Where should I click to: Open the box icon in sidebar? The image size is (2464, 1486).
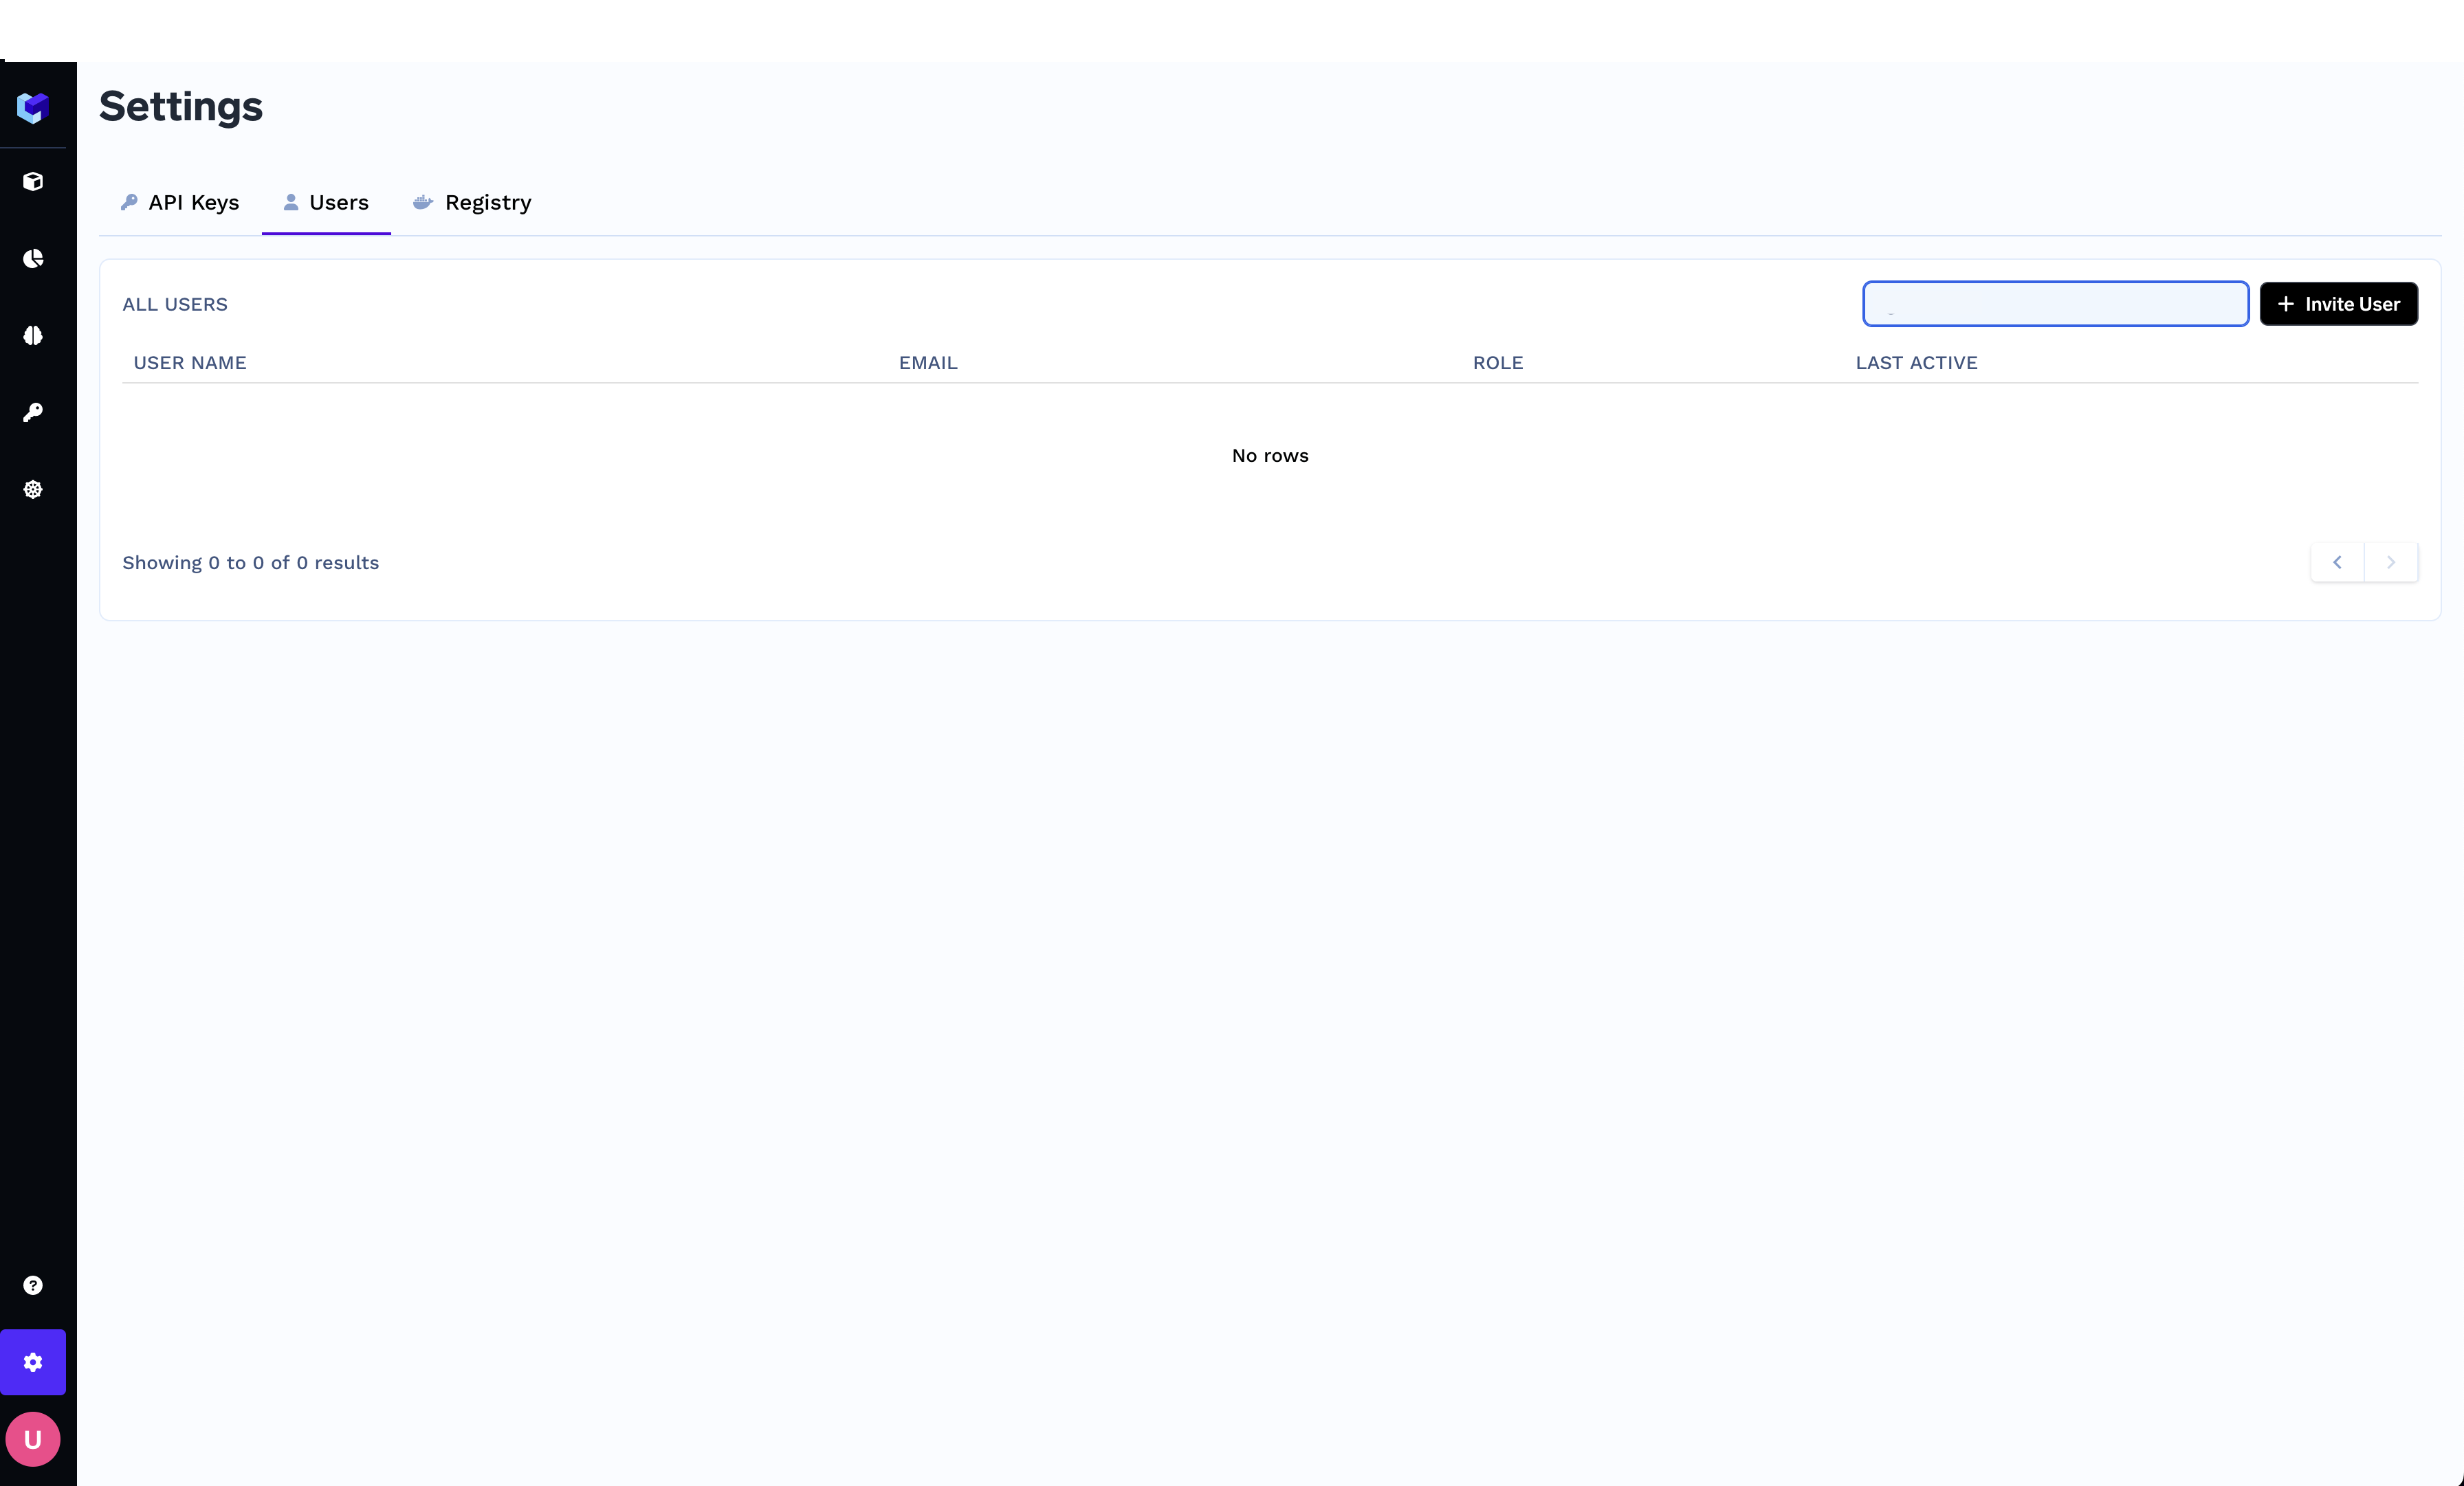(33, 181)
